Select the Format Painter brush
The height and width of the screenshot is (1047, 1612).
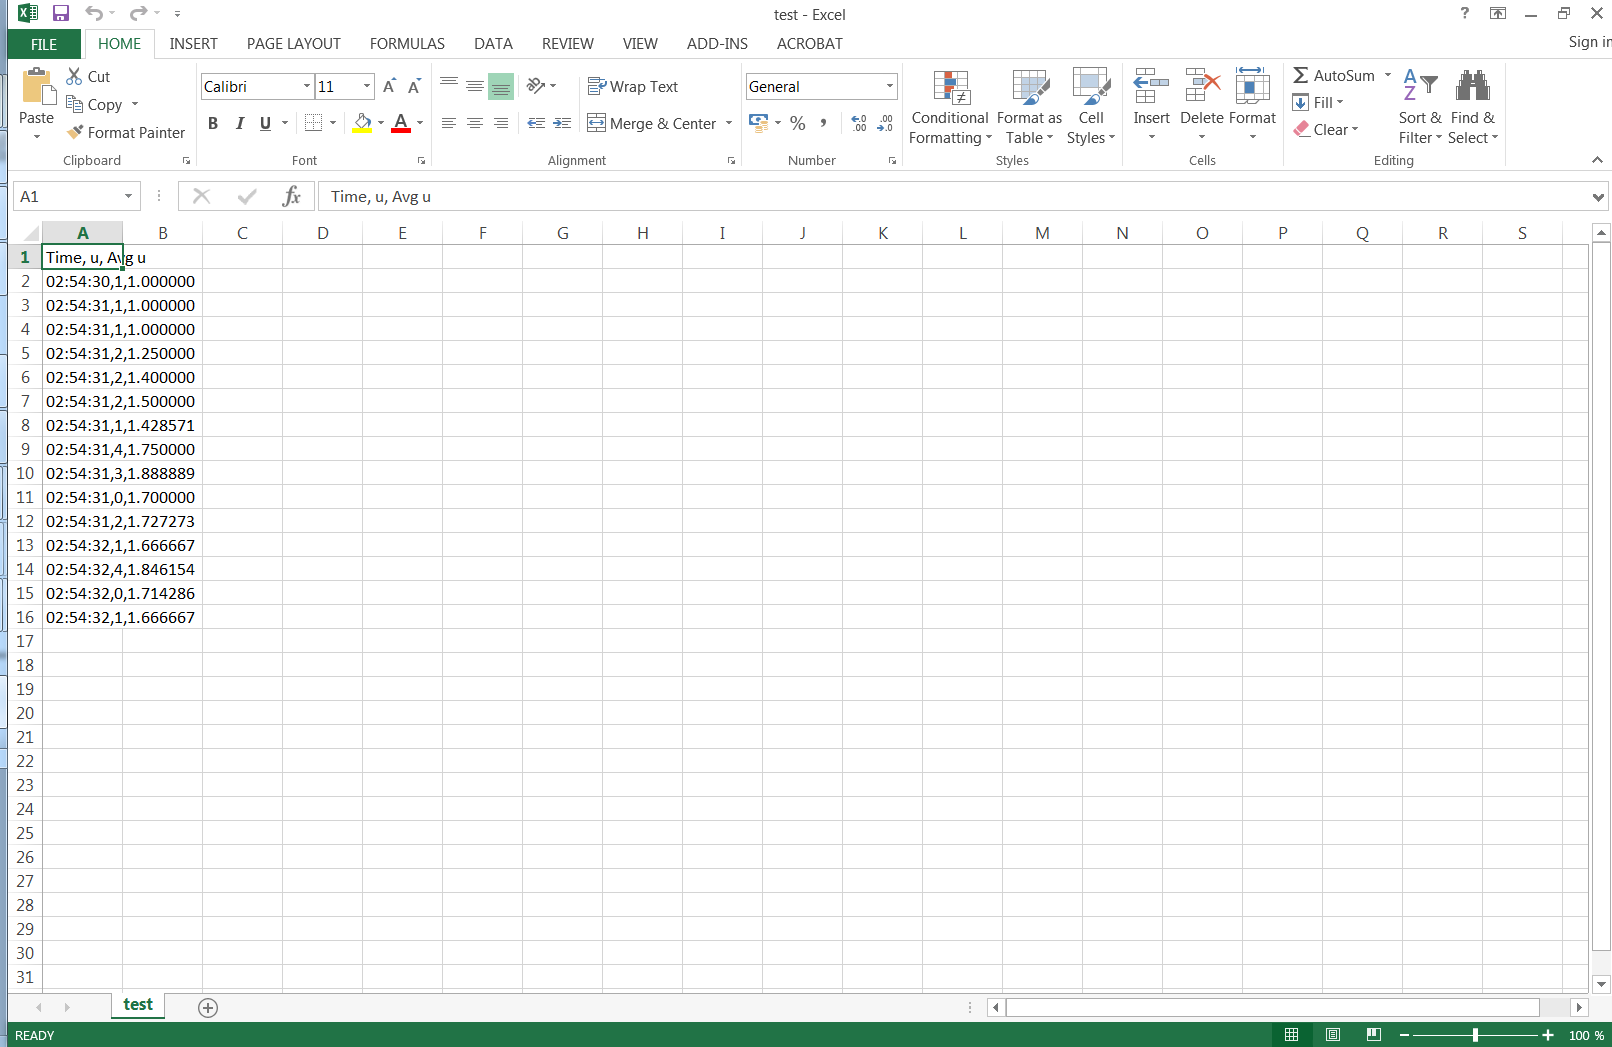coord(75,132)
